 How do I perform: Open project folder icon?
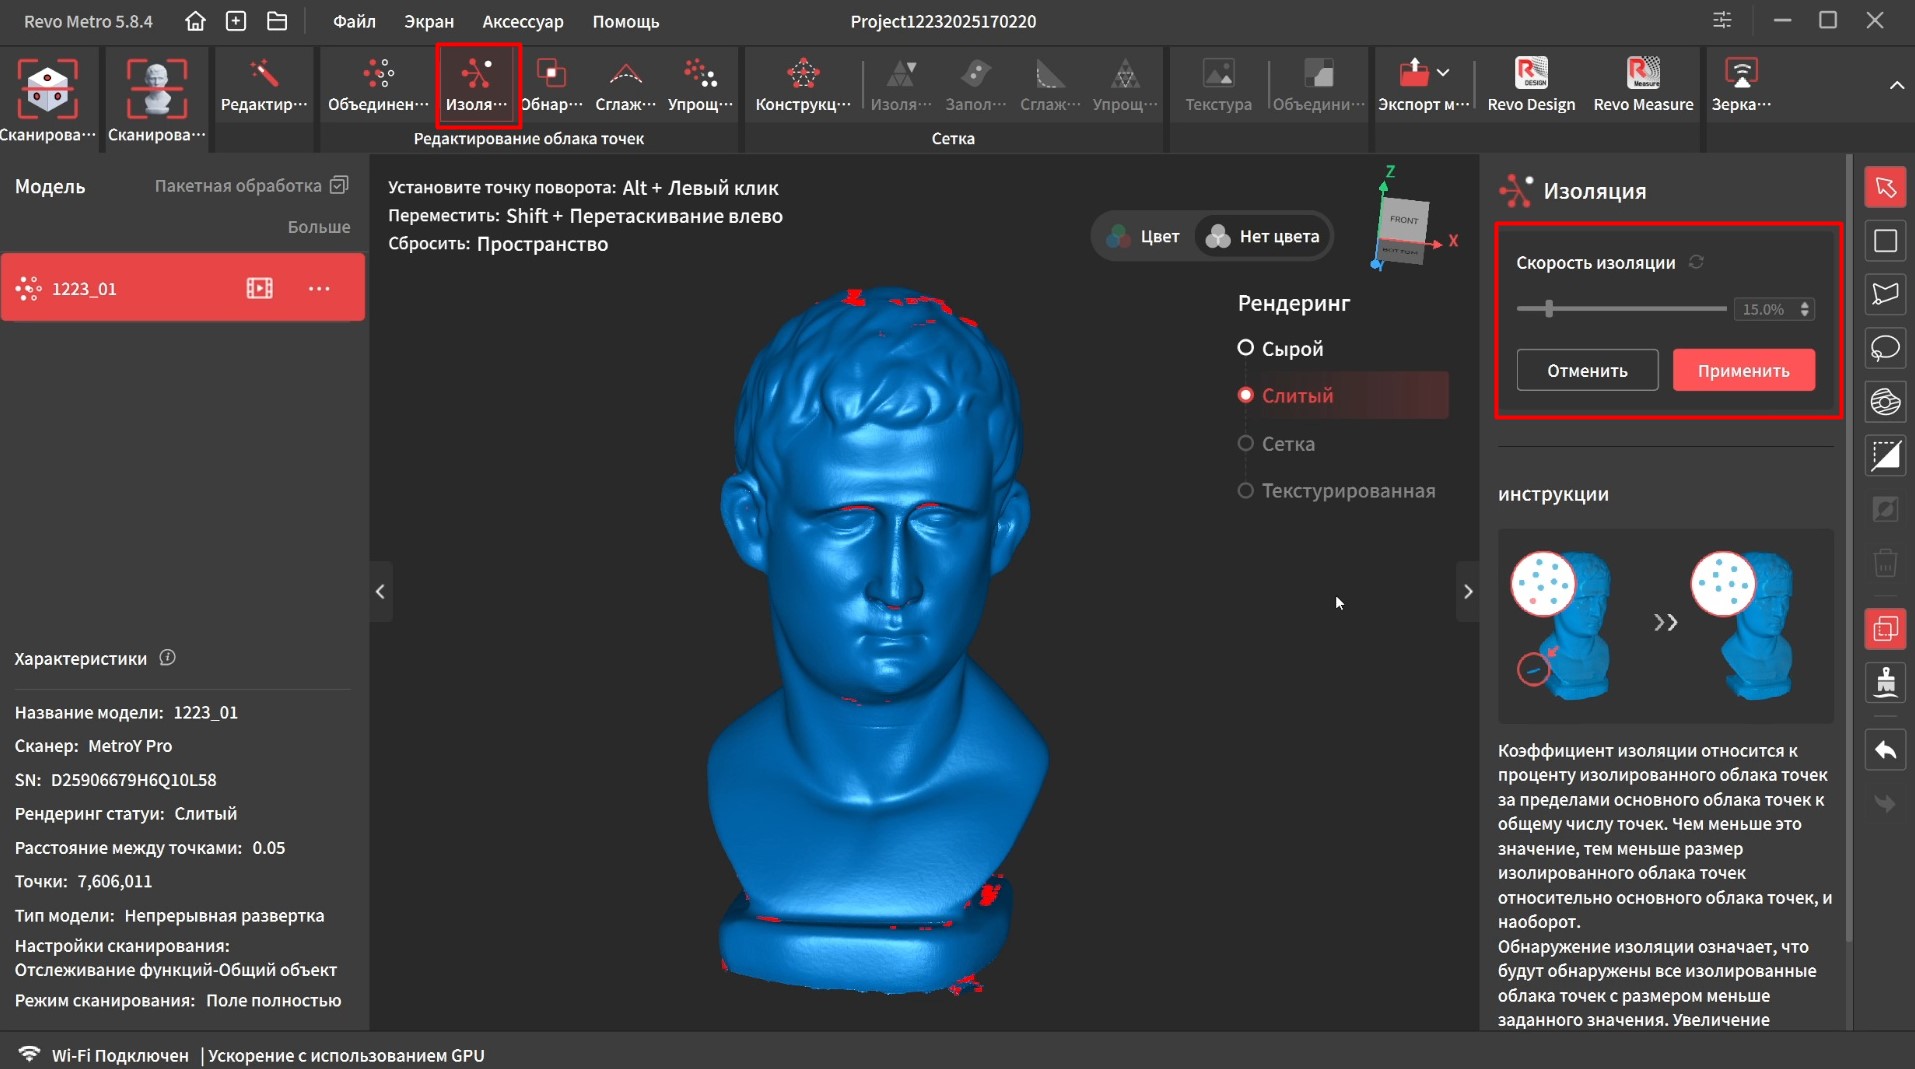(x=277, y=21)
